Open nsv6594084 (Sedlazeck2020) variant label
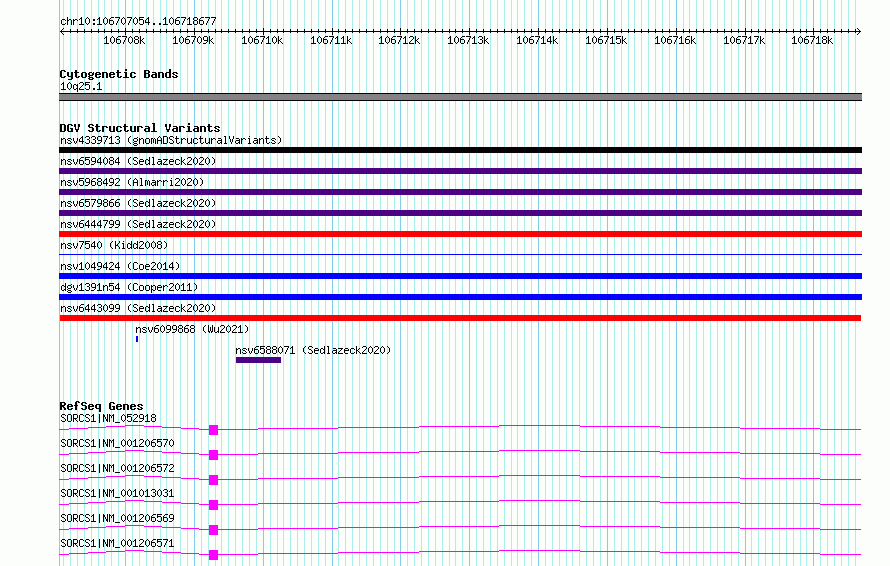Viewport: 890px width, 566px height. click(138, 161)
